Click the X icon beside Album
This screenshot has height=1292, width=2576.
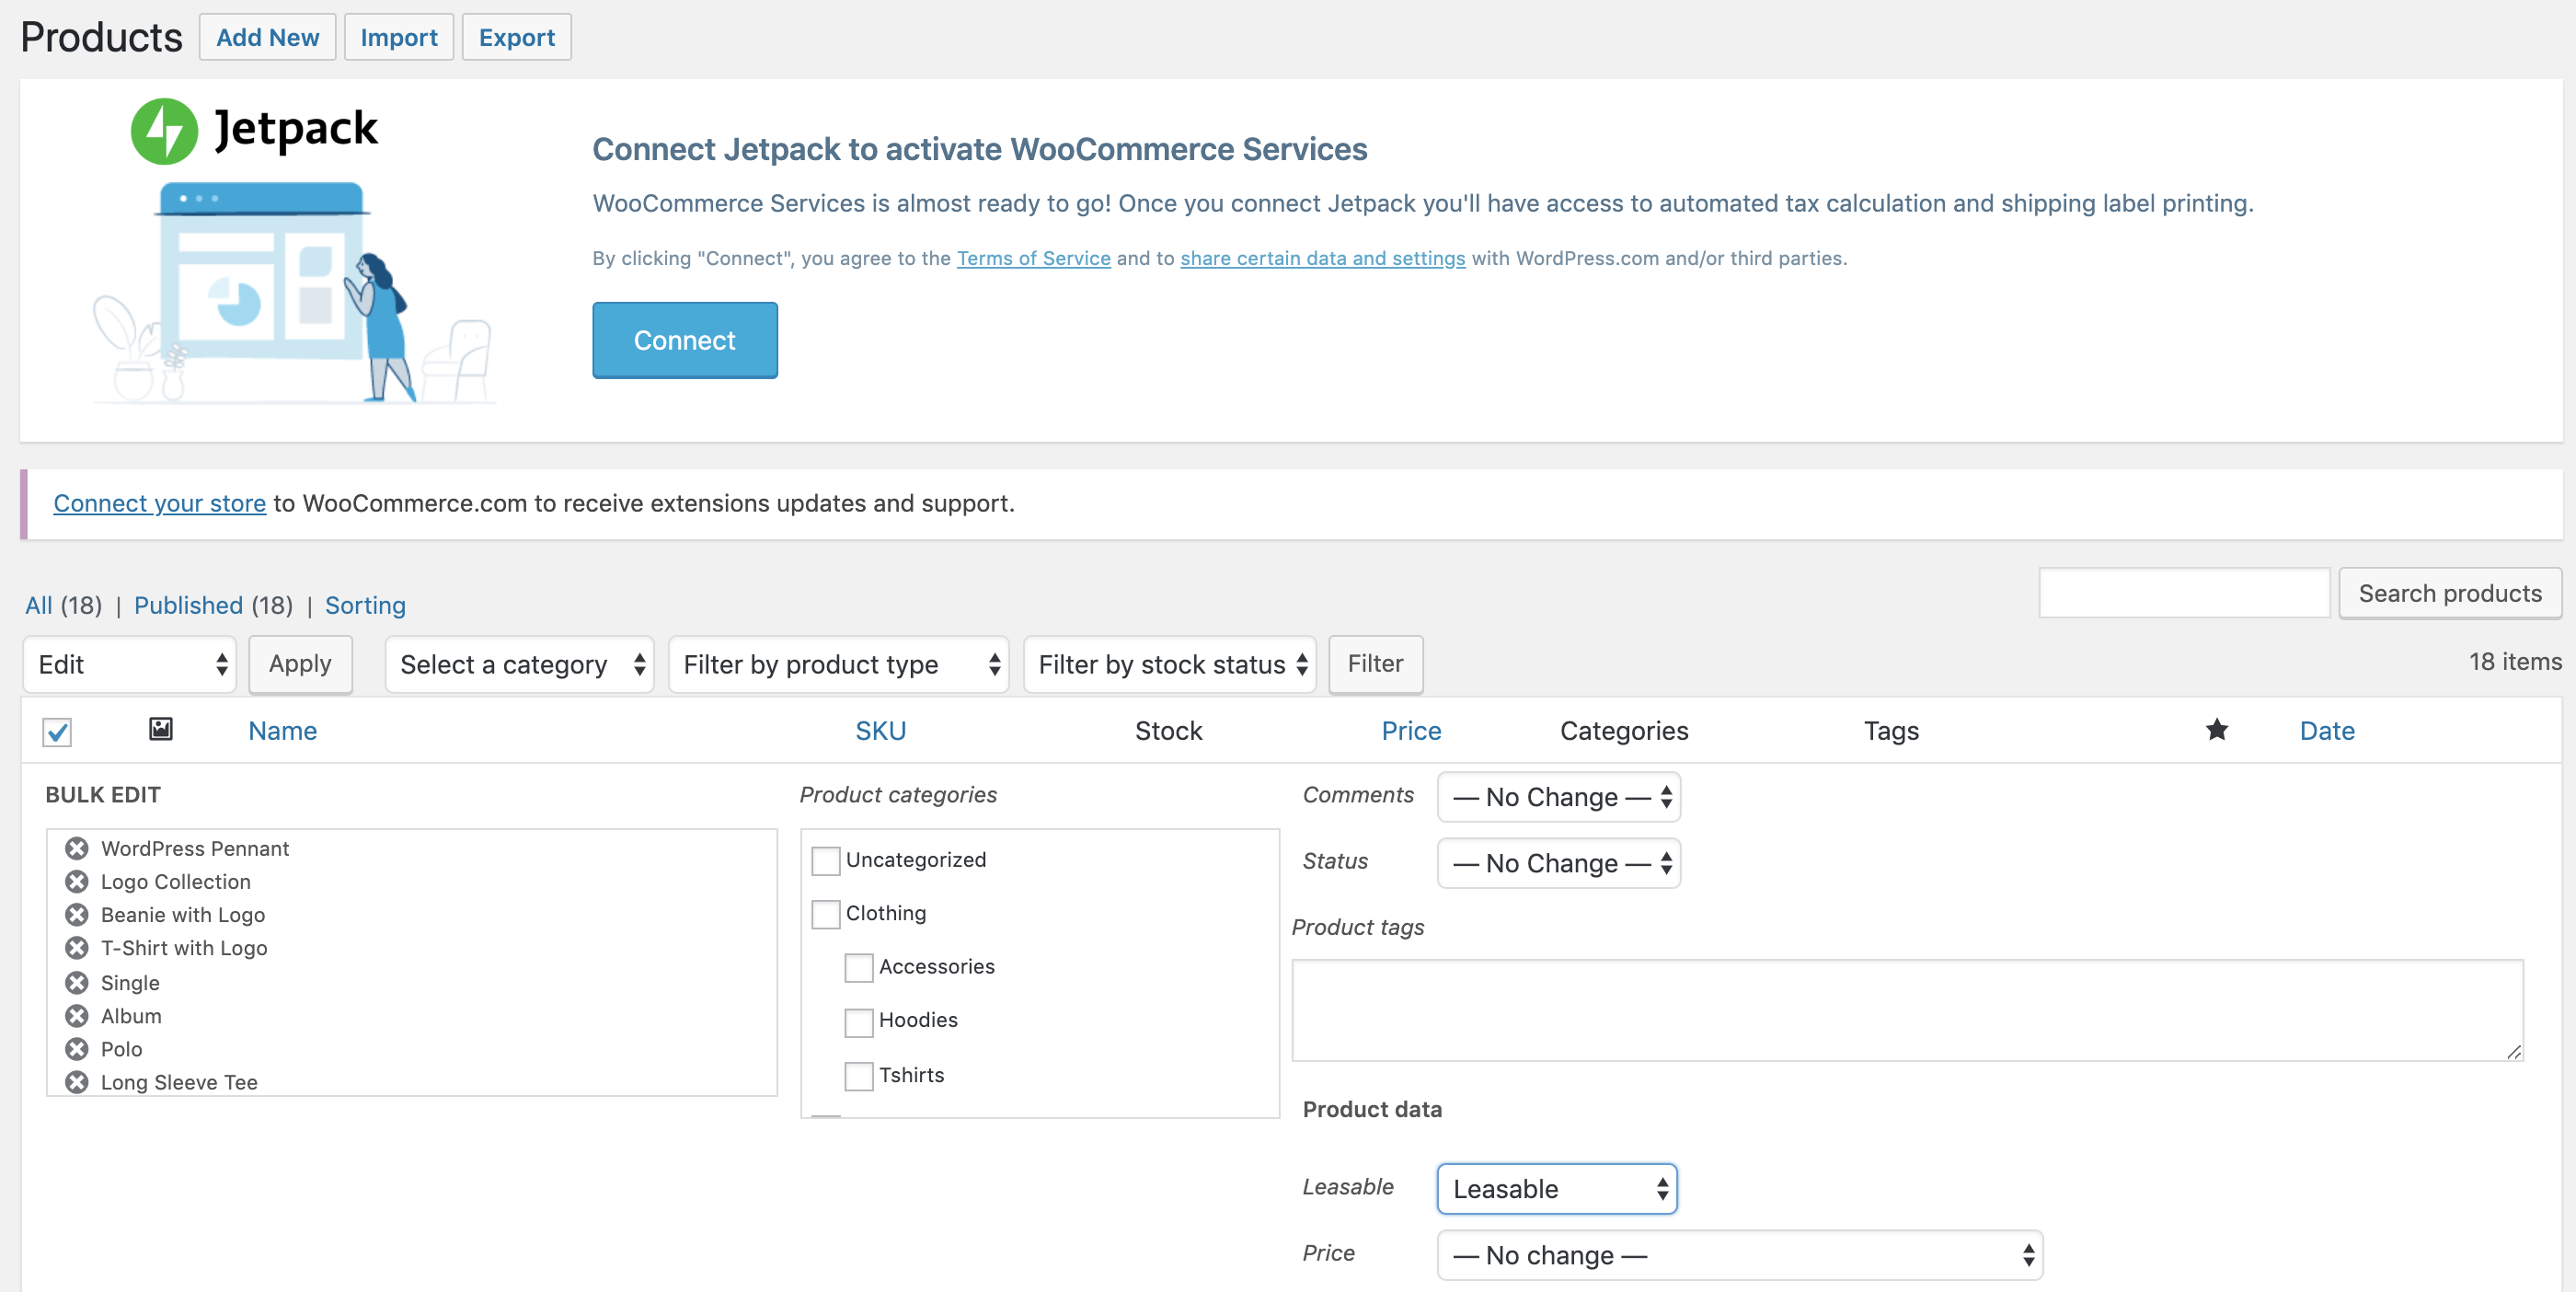click(x=76, y=1015)
